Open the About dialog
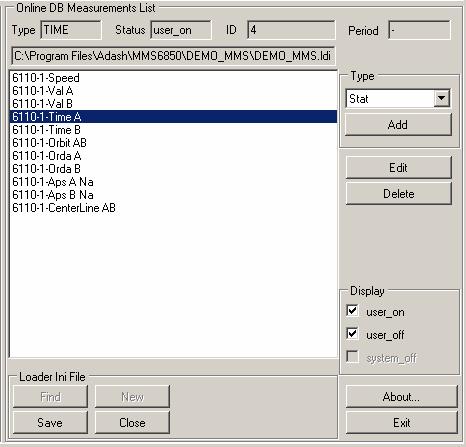The width and height of the screenshot is (466, 447). click(x=402, y=397)
